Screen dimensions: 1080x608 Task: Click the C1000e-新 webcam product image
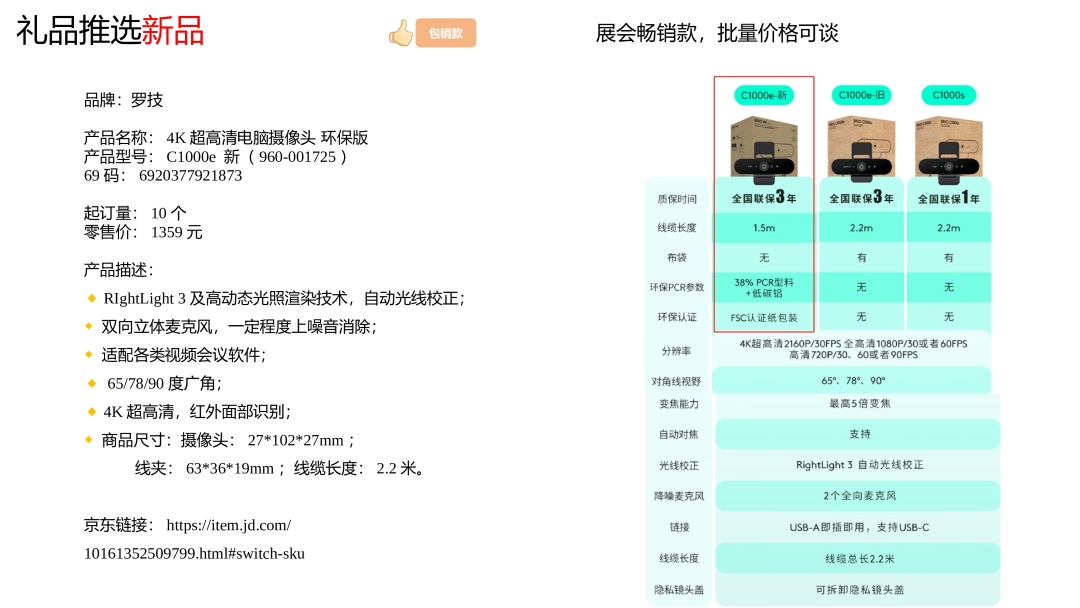coord(764,148)
